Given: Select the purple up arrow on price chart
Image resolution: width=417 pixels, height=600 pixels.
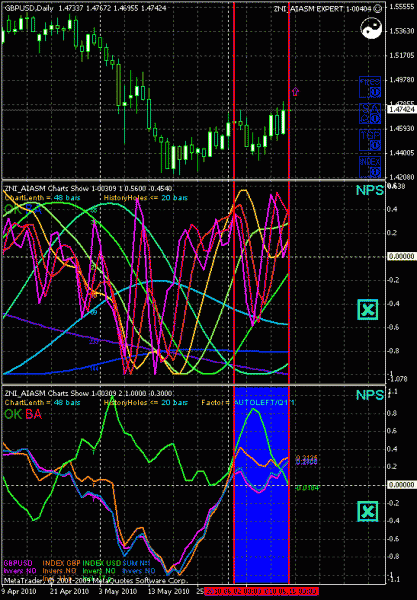Looking at the screenshot, I should tap(295, 91).
